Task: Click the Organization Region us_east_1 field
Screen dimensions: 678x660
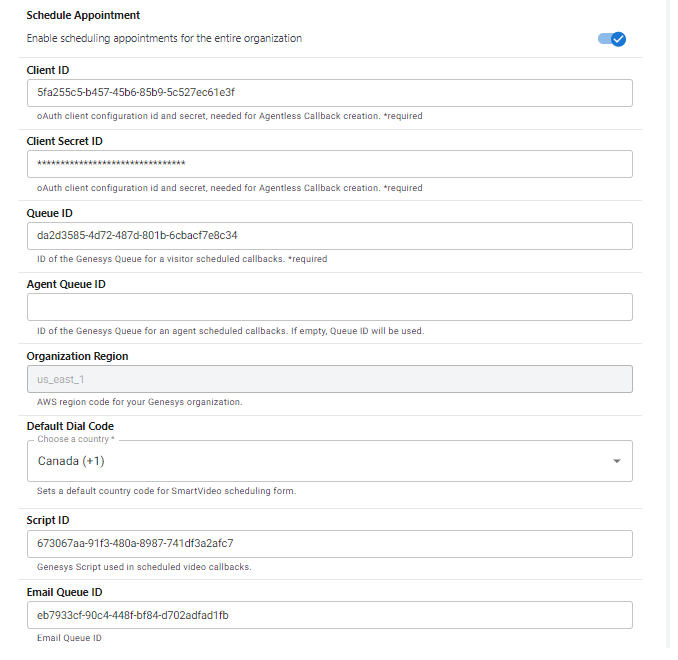Action: pyautogui.click(x=329, y=379)
